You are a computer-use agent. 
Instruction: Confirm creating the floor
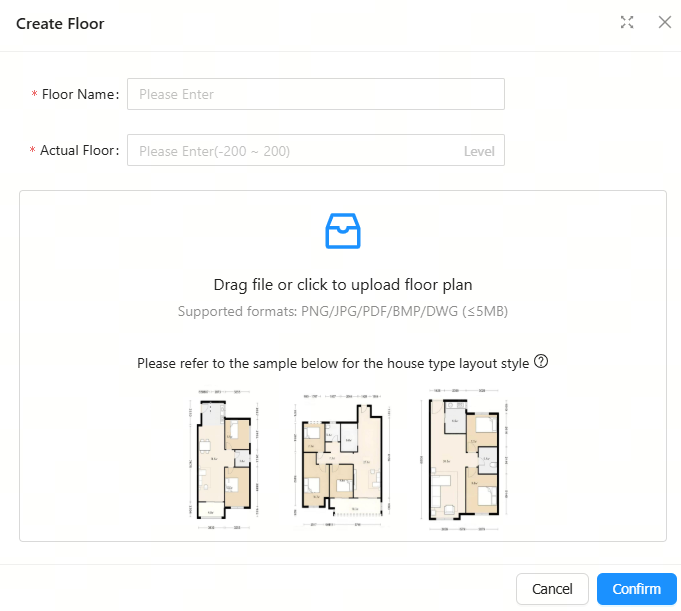click(637, 589)
